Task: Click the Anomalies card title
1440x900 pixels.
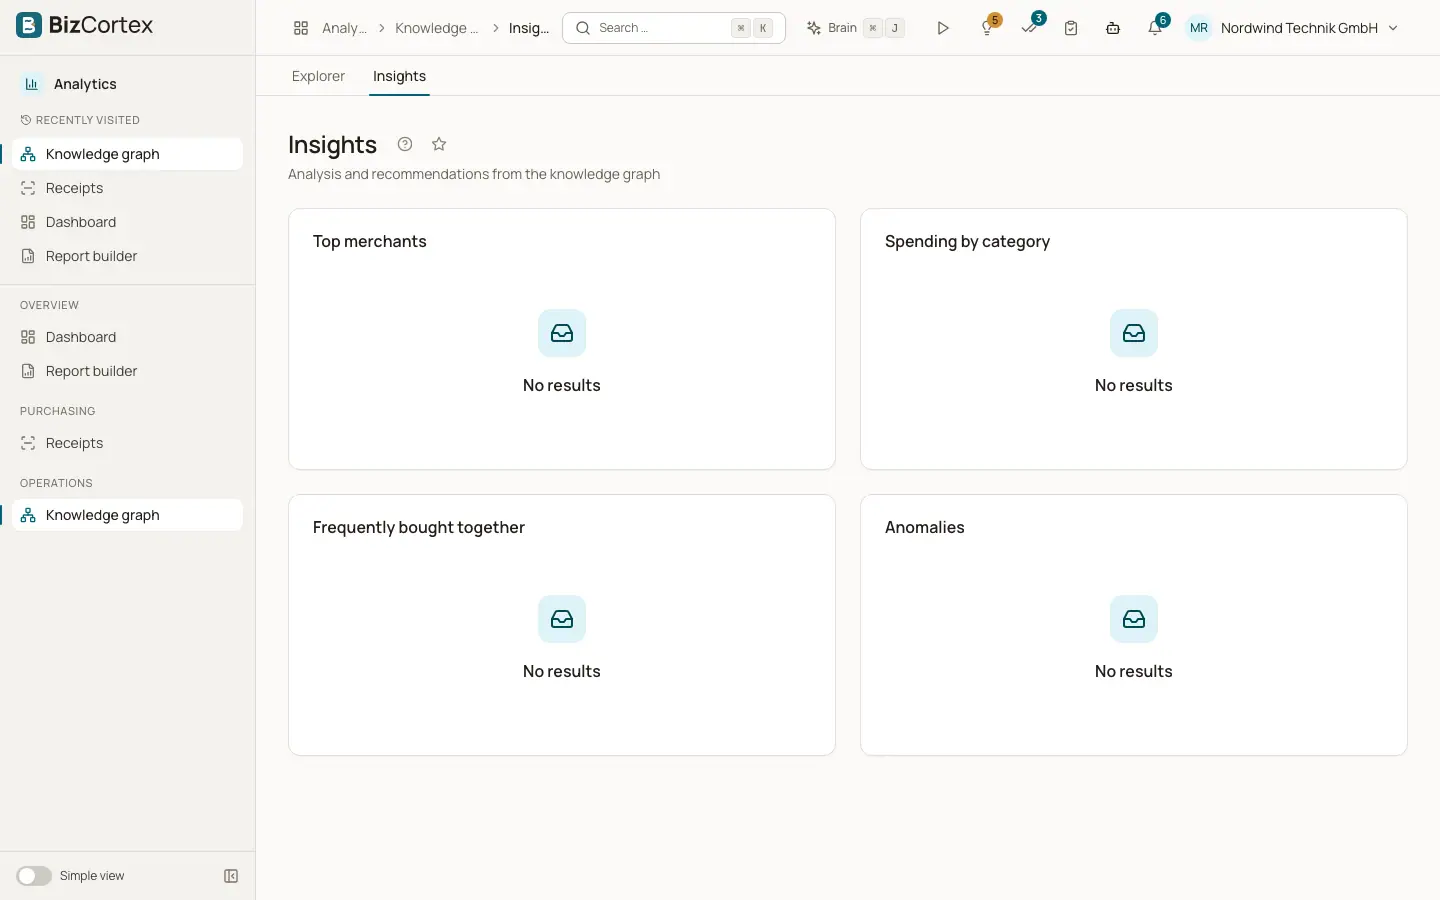Action: pos(925,527)
